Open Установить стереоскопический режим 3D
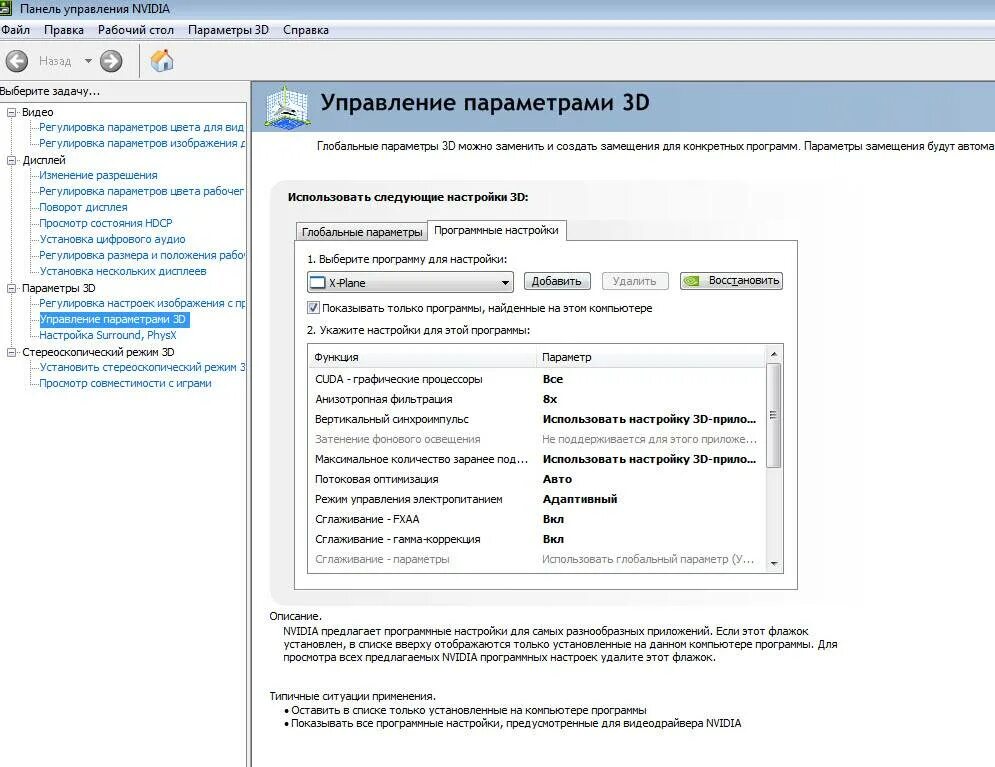 coord(142,367)
